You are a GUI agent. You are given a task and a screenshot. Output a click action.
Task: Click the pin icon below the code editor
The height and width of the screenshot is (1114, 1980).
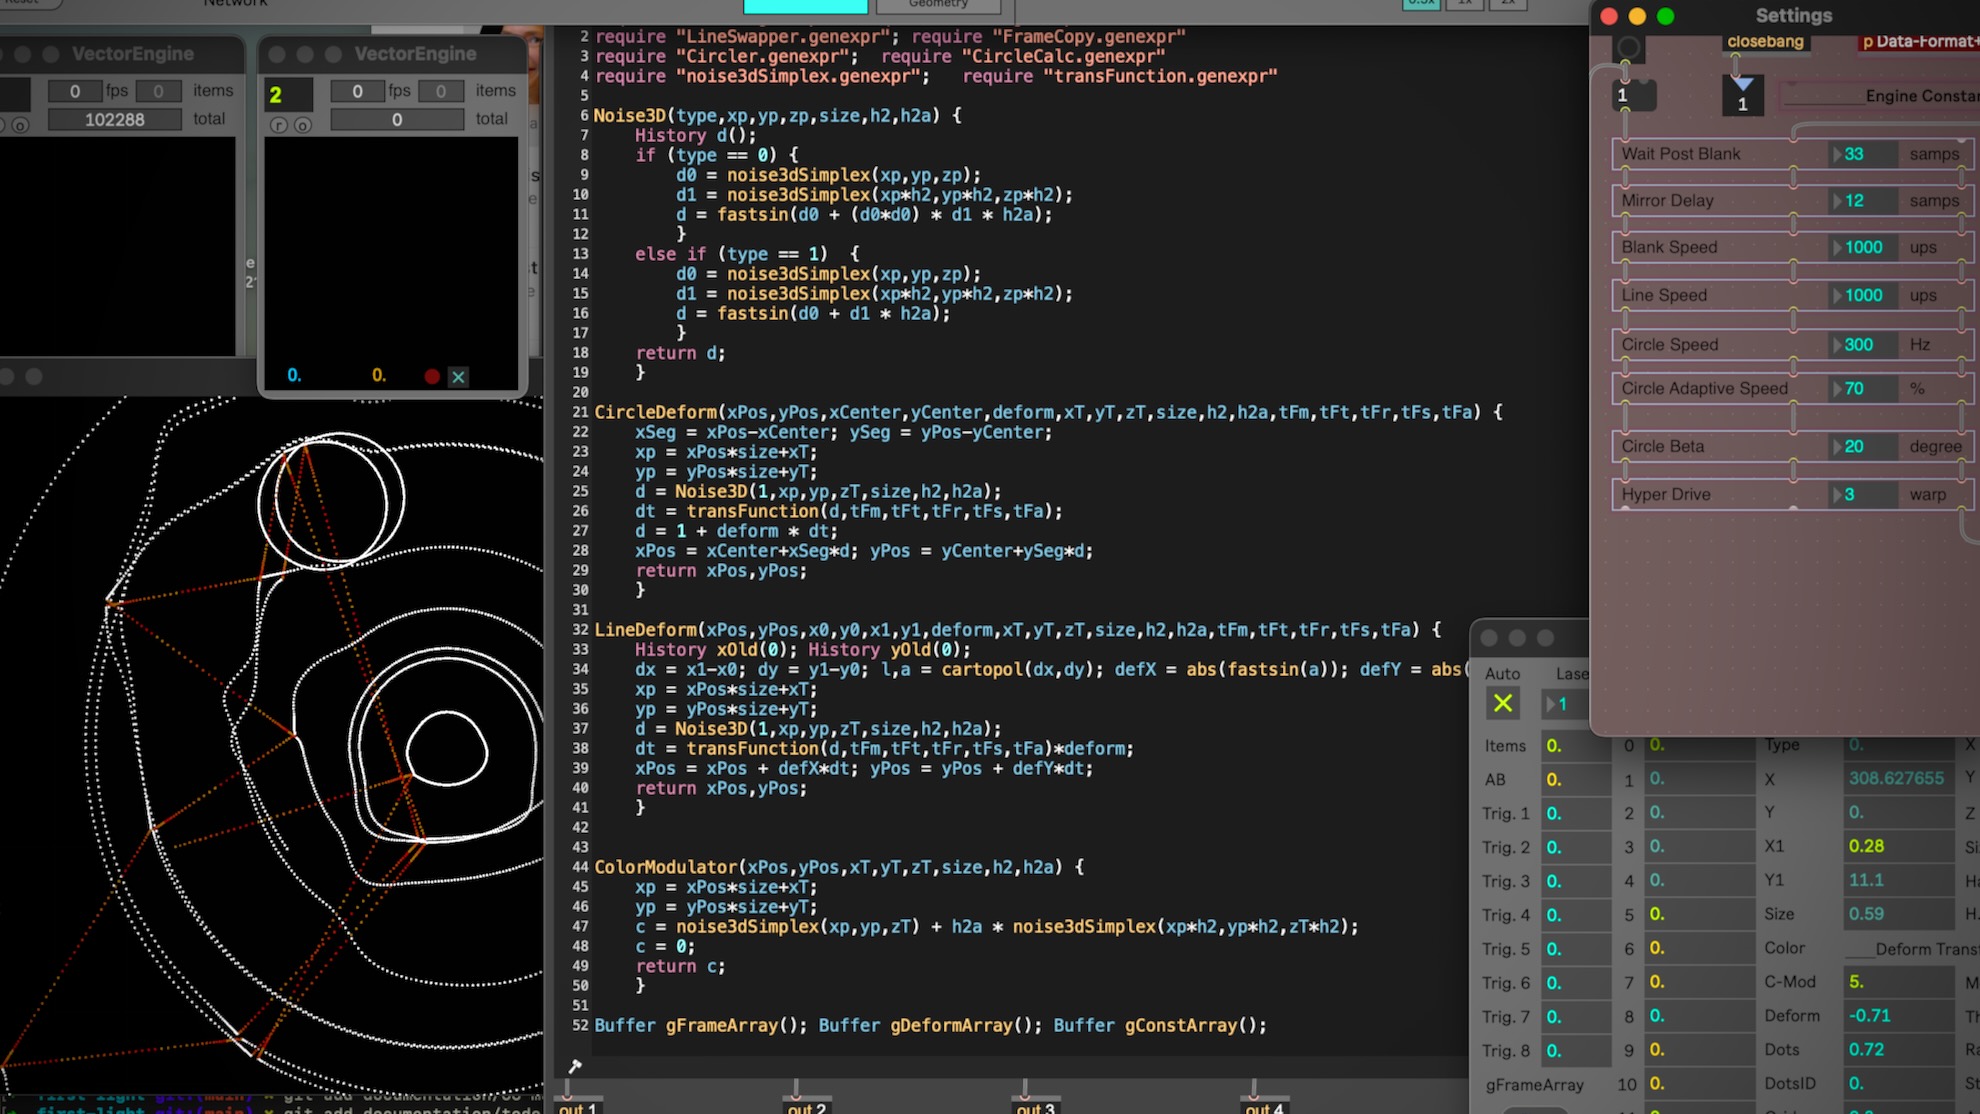(575, 1067)
